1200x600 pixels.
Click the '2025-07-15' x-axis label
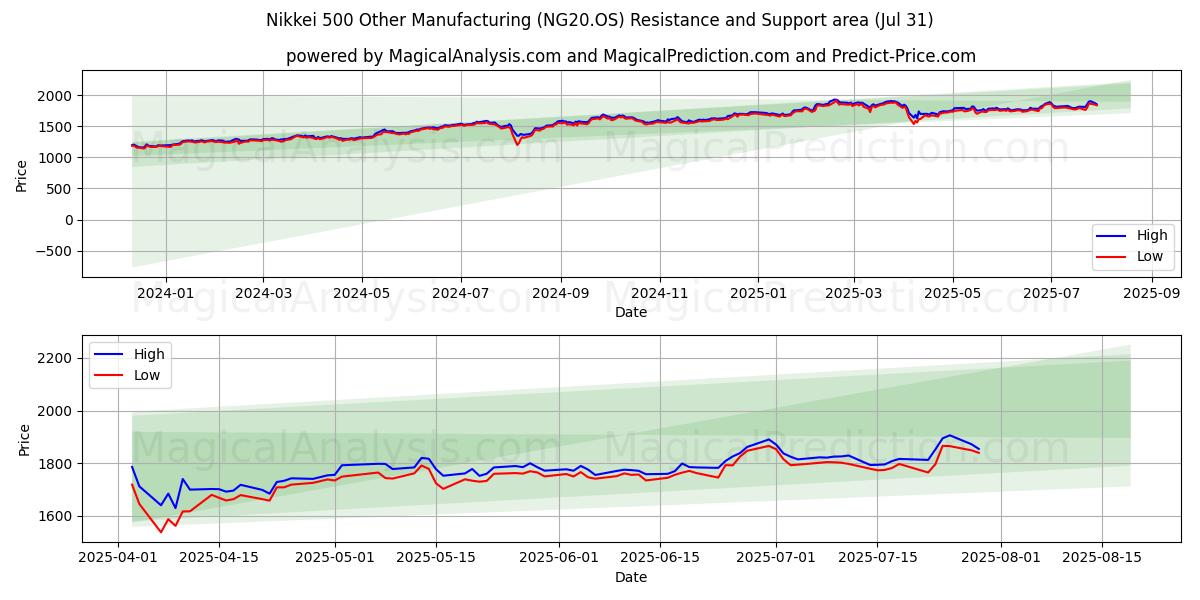point(876,558)
